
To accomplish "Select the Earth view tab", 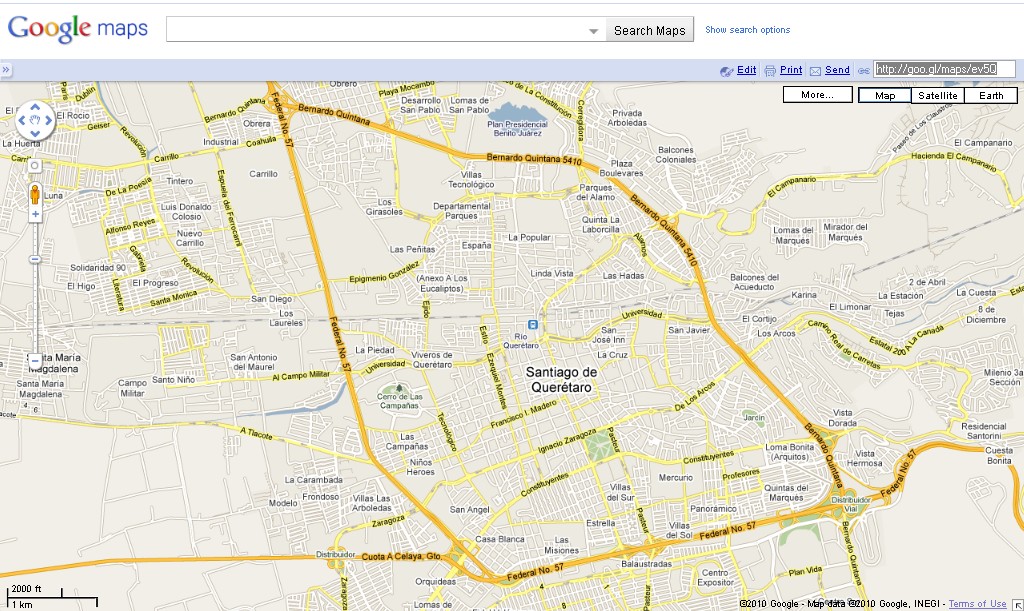I will click(991, 94).
